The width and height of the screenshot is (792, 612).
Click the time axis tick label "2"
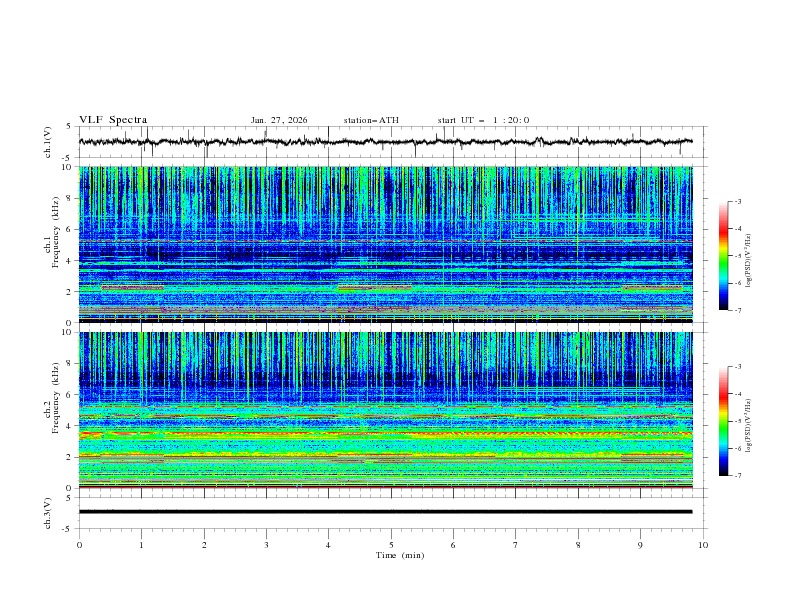204,545
